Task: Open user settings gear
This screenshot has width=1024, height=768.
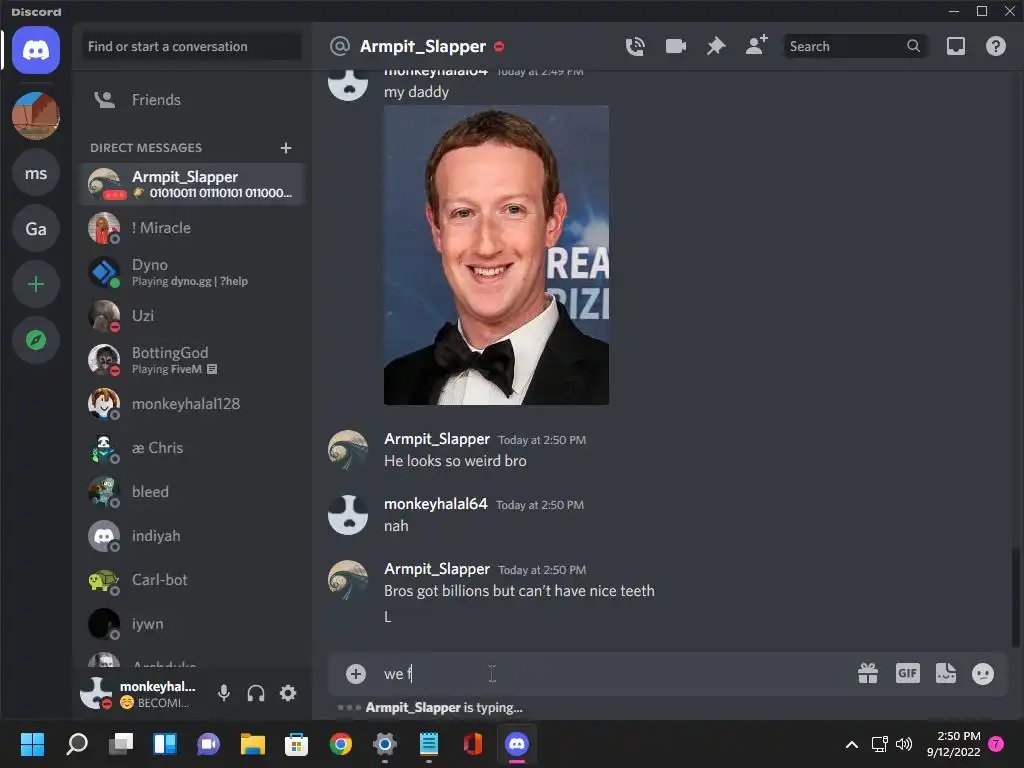Action: click(x=288, y=693)
